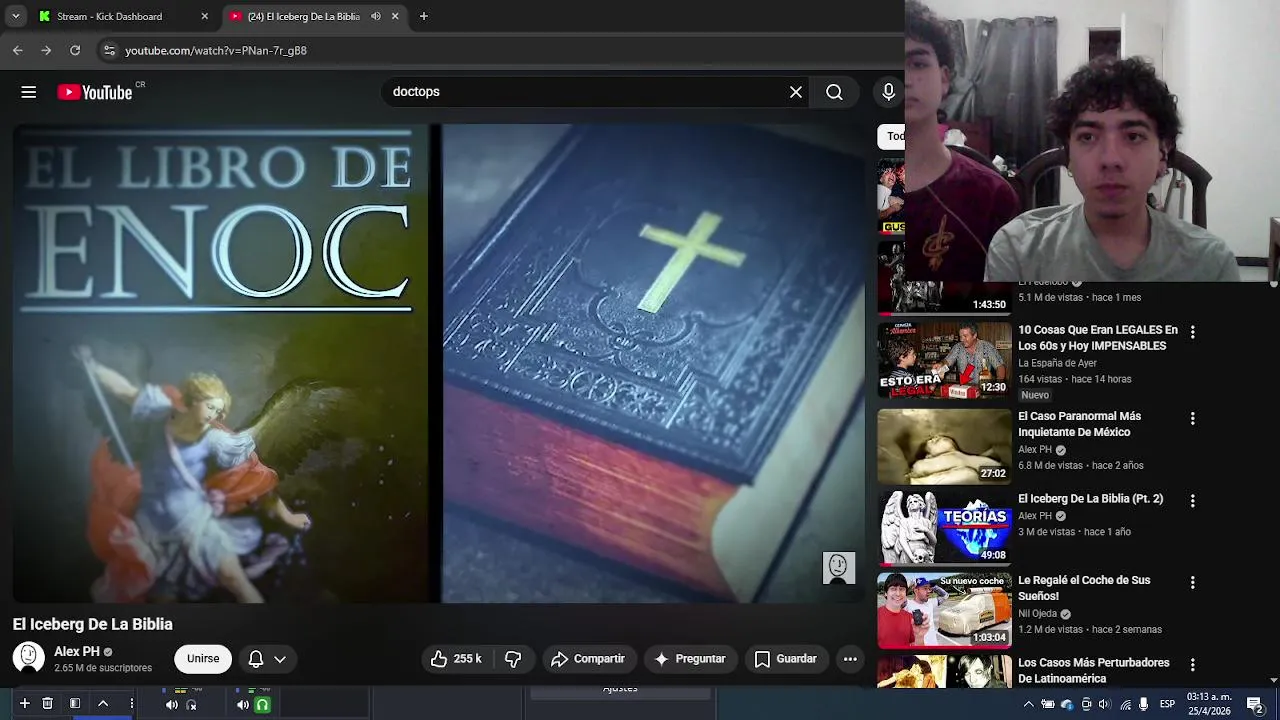Expand the notification bell dropdown arrow
This screenshot has width=1280, height=720.
(280, 659)
